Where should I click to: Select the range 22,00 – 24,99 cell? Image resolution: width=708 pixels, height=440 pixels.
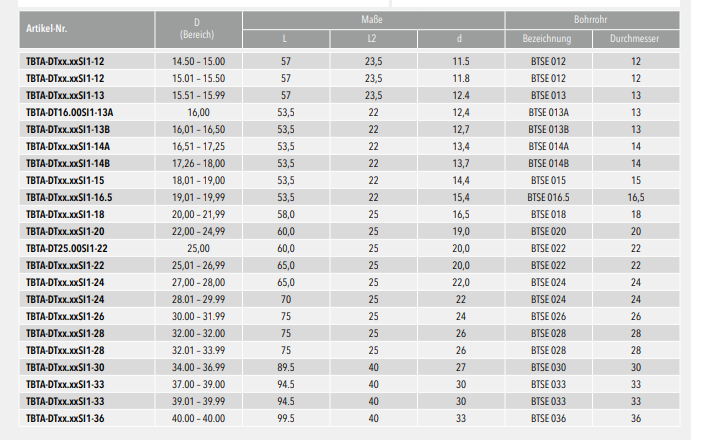click(x=198, y=231)
